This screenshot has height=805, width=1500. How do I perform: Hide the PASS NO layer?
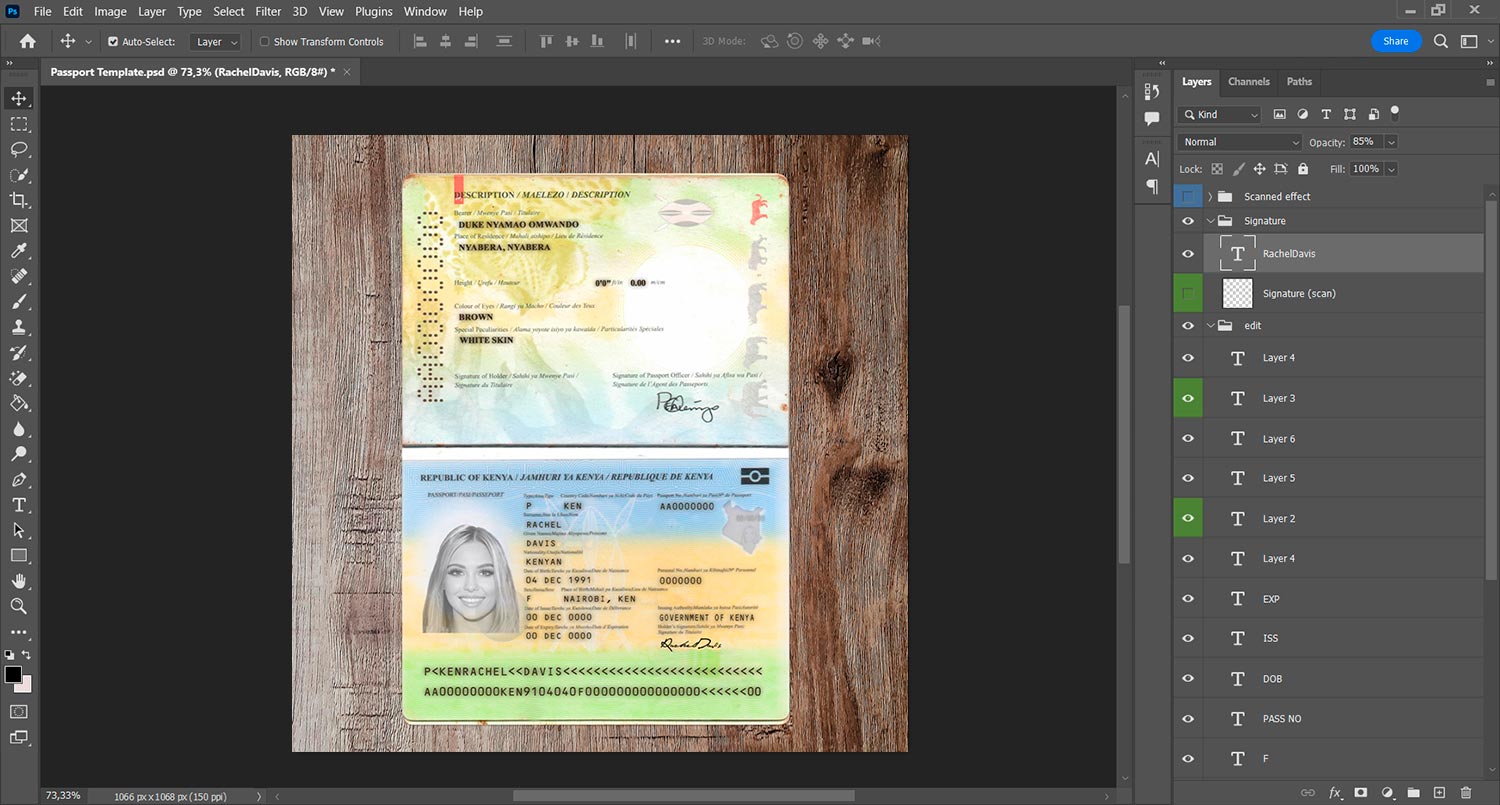click(x=1188, y=719)
